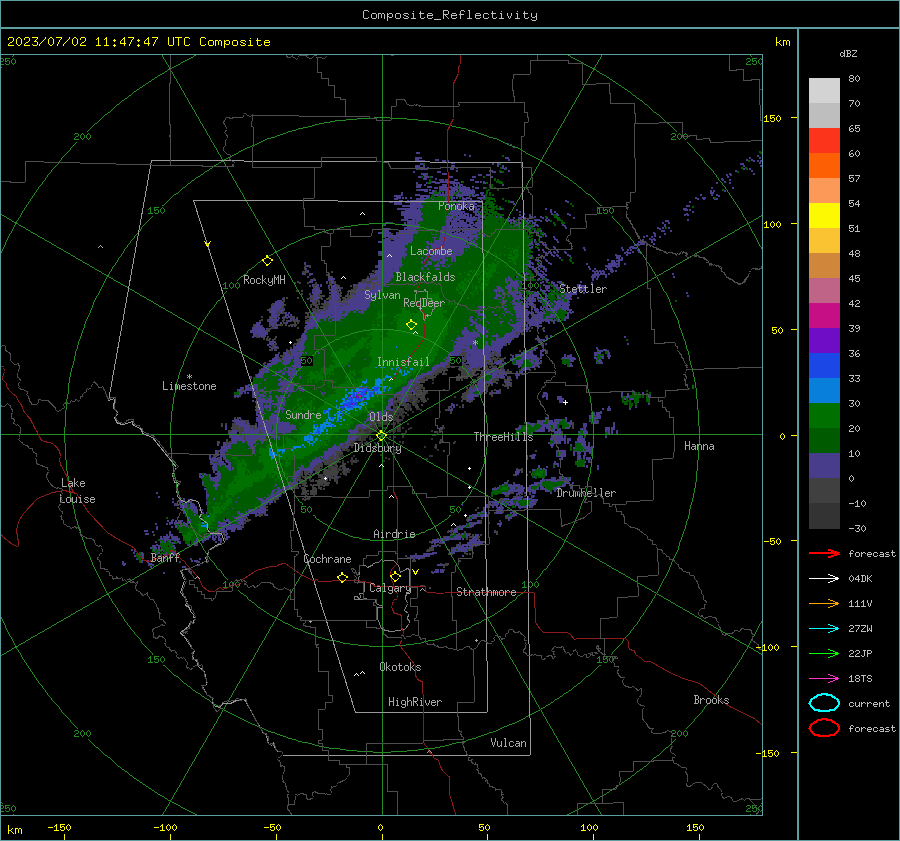
Task: Click the Lake Louise label
Action: (77, 491)
